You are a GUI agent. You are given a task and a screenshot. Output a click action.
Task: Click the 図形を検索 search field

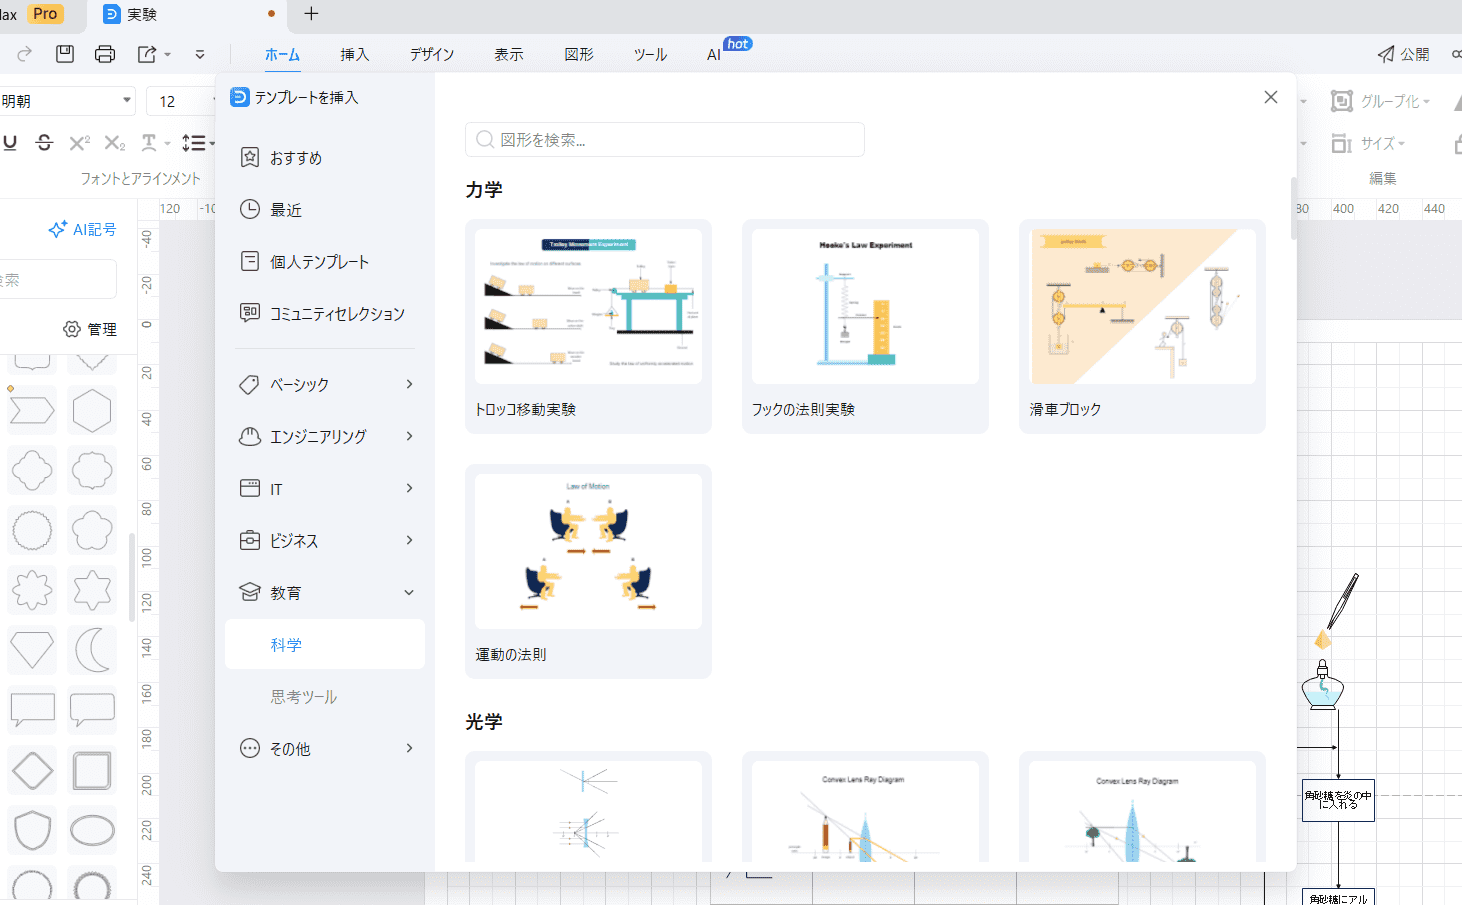tap(665, 140)
